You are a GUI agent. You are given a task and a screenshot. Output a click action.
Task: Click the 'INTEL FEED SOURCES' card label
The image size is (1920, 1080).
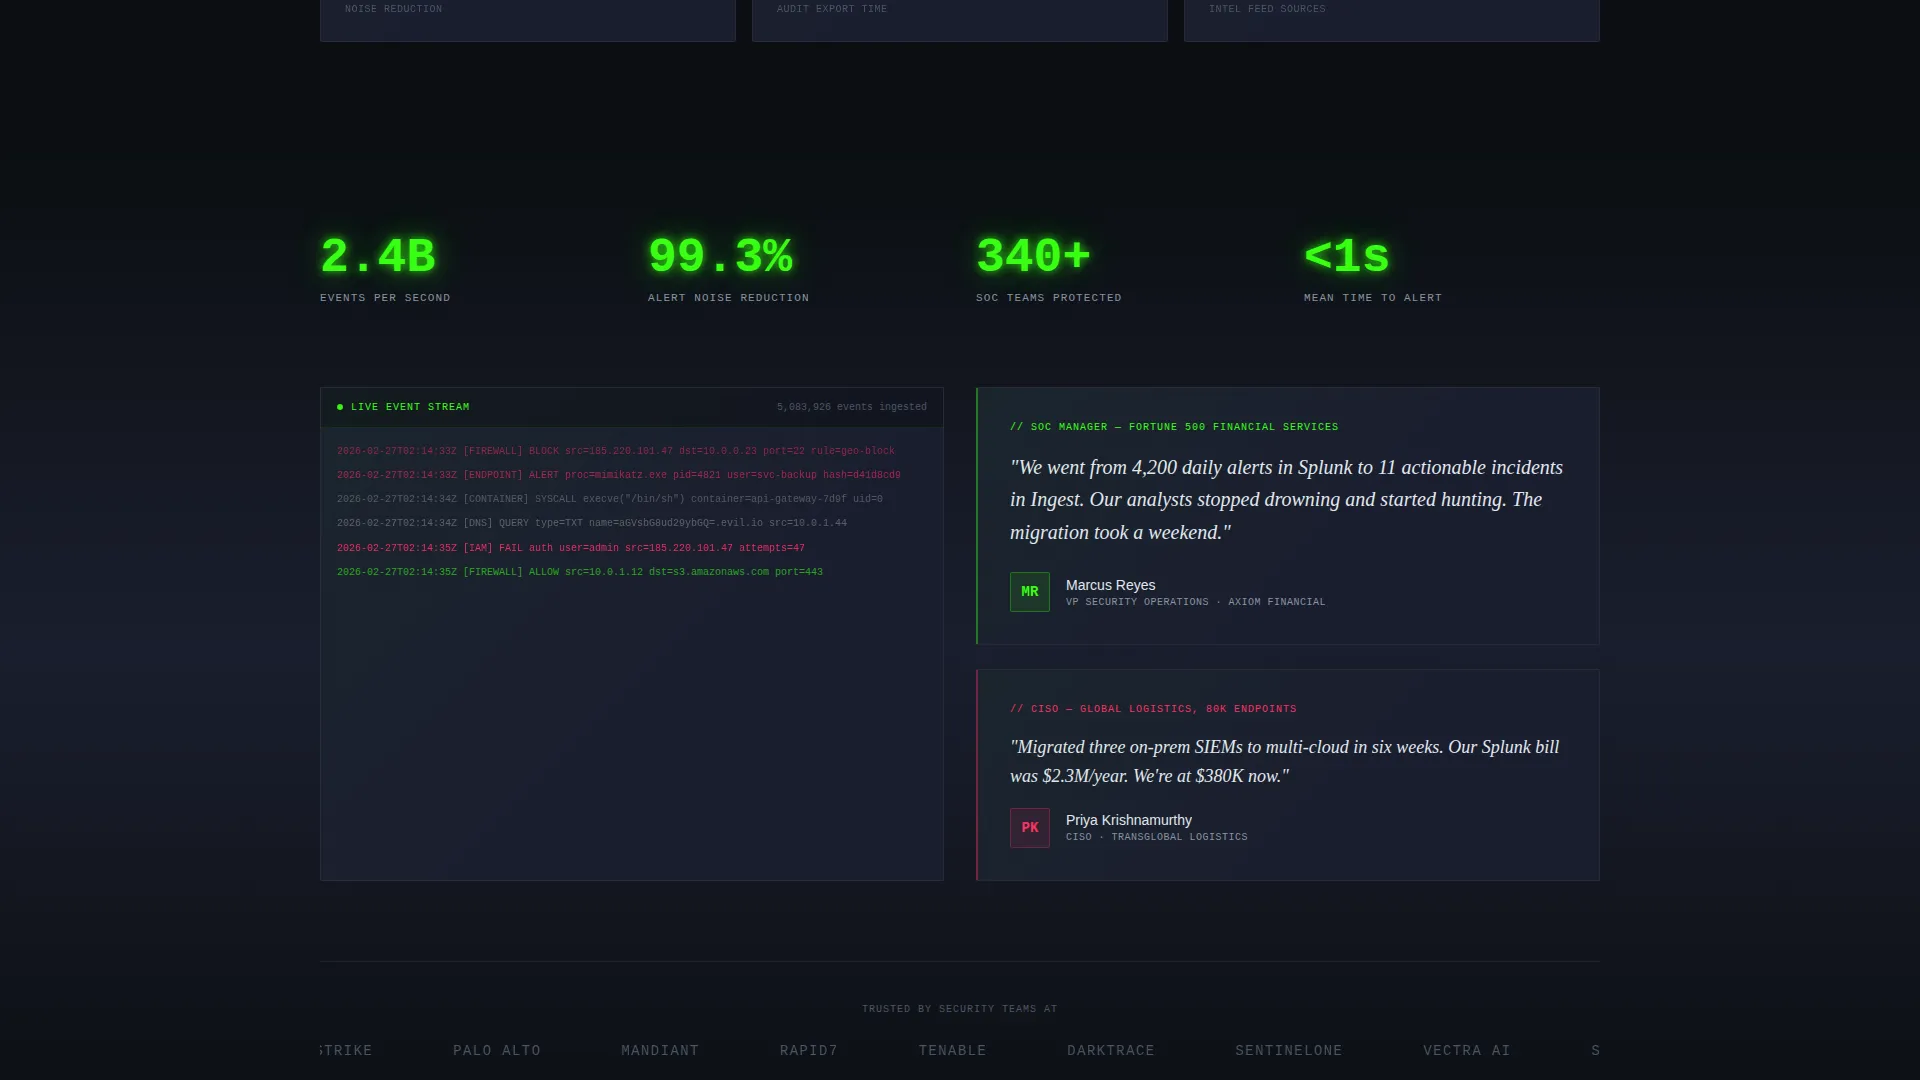tap(1267, 9)
